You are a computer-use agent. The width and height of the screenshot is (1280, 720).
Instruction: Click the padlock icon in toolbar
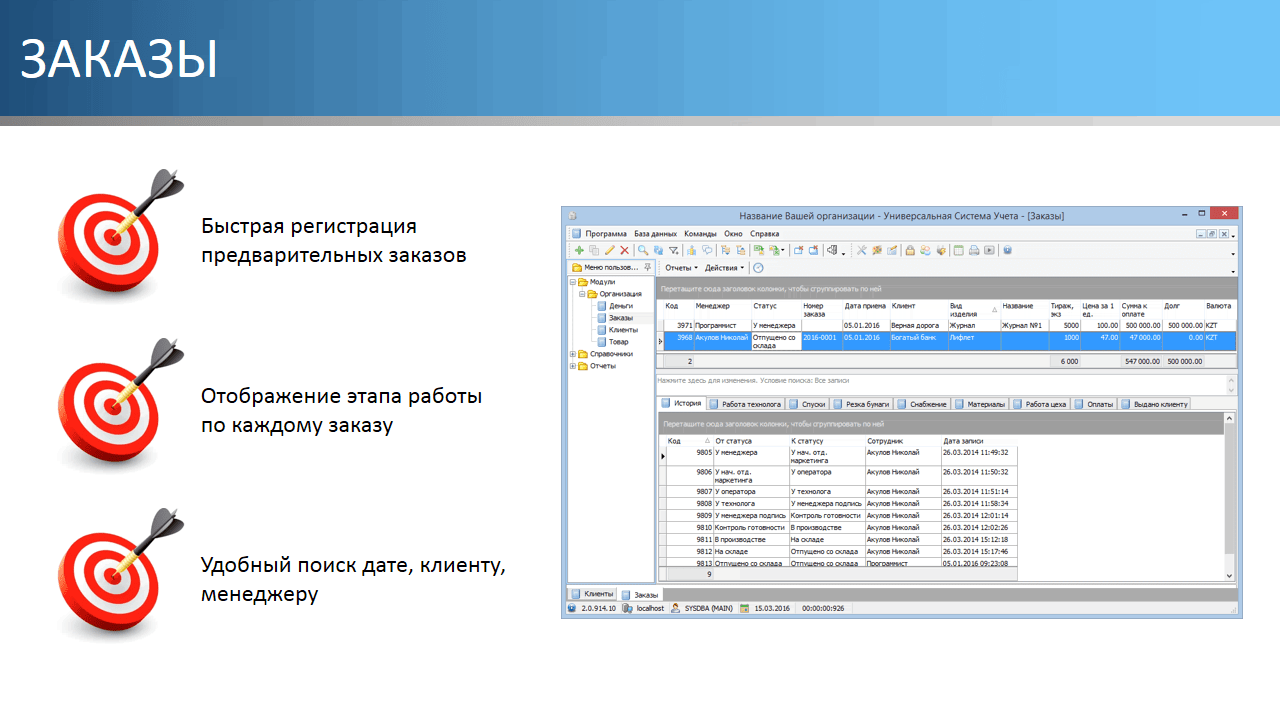click(x=910, y=250)
